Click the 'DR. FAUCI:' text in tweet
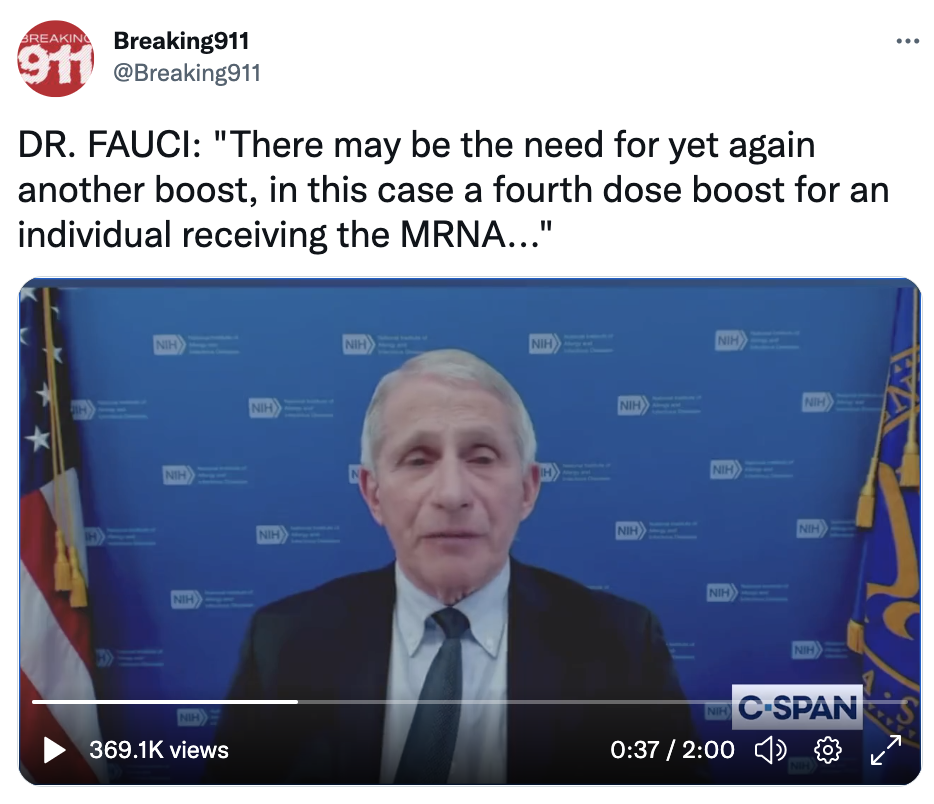This screenshot has width=934, height=804. [110, 145]
